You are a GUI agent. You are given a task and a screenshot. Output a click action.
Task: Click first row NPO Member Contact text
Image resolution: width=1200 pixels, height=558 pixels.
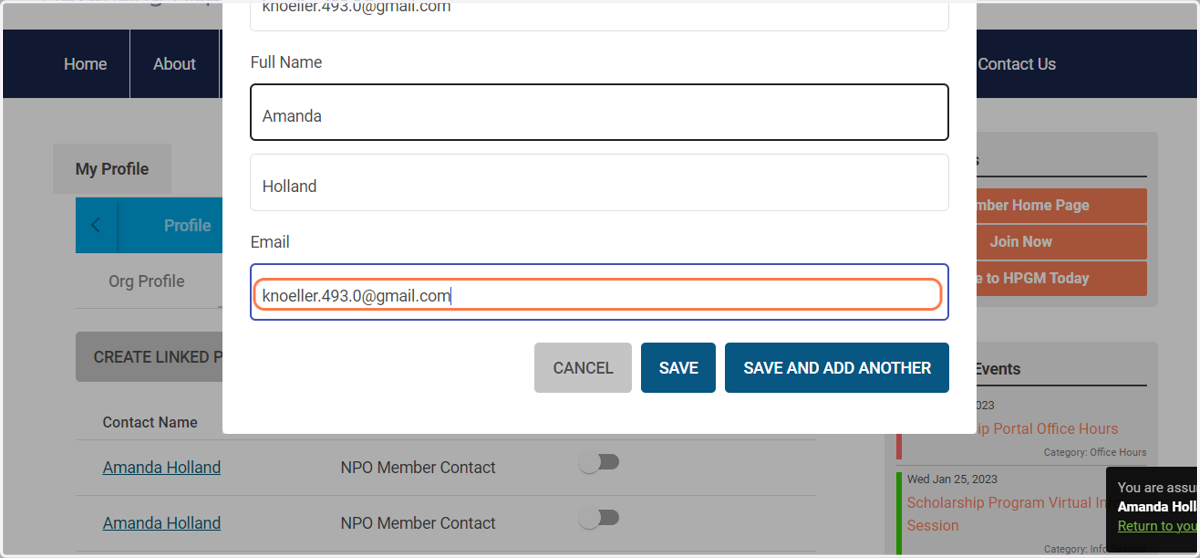tap(418, 467)
